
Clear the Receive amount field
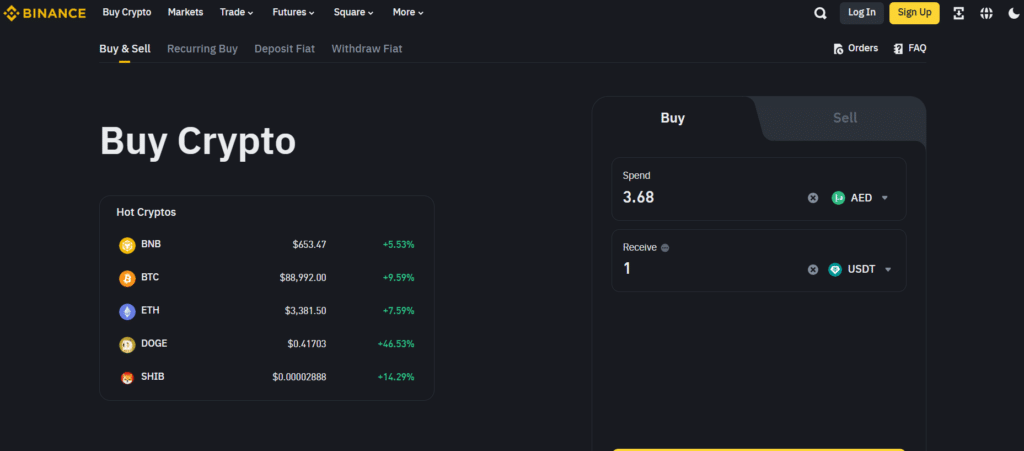[x=813, y=270]
